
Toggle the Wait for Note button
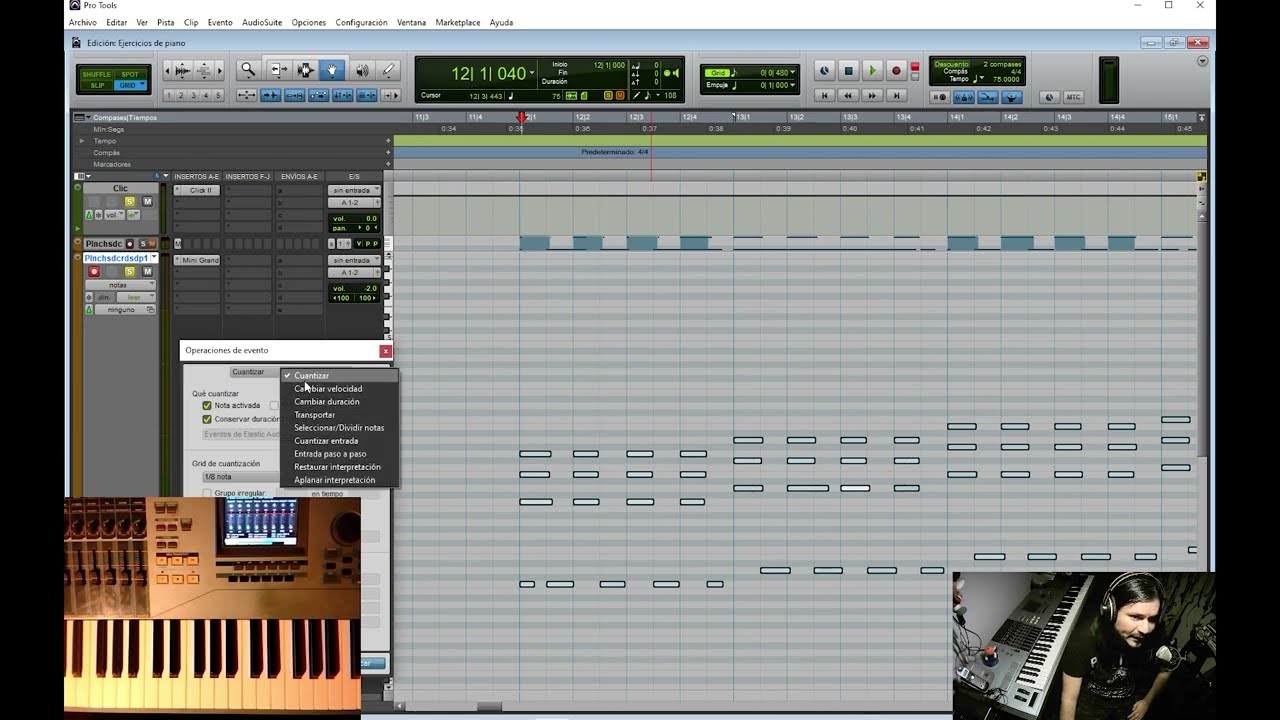pos(939,97)
